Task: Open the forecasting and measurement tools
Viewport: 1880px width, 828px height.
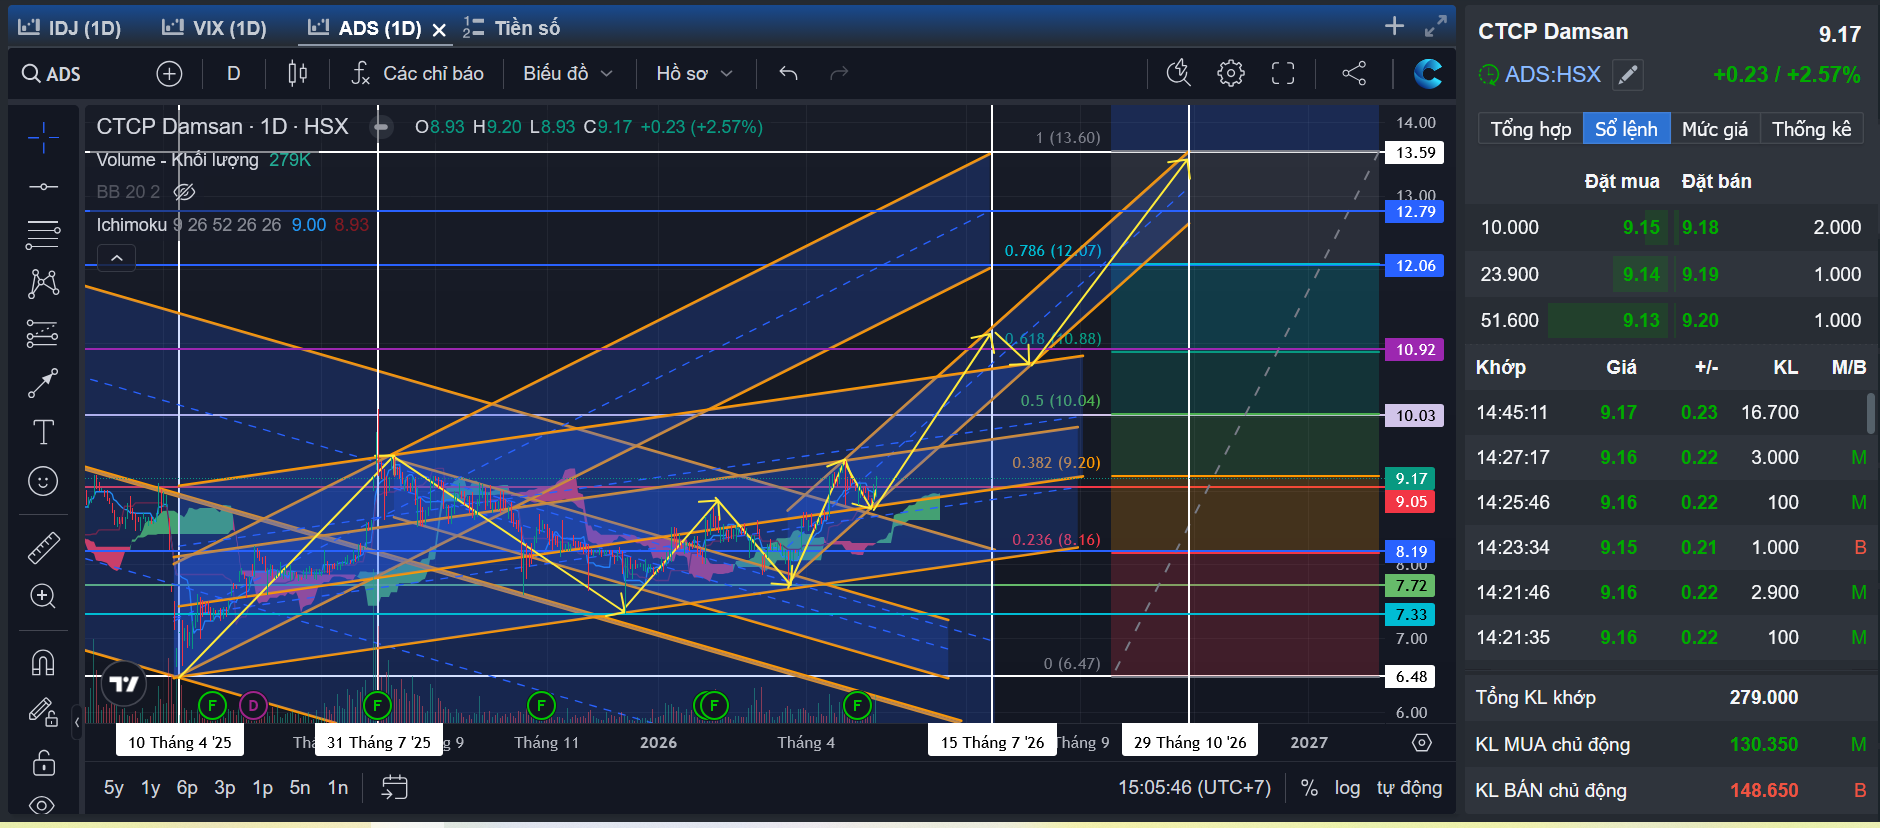Action: click(x=43, y=333)
